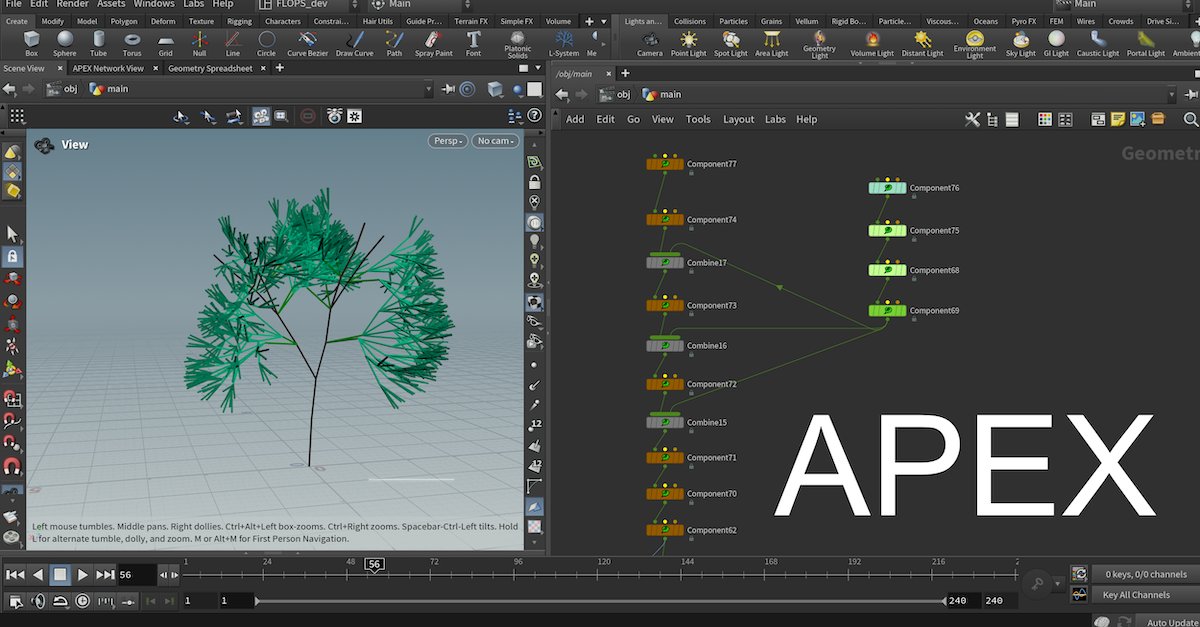Create a Sphere from the shelf
The width and height of the screenshot is (1200, 627).
pyautogui.click(x=65, y=43)
